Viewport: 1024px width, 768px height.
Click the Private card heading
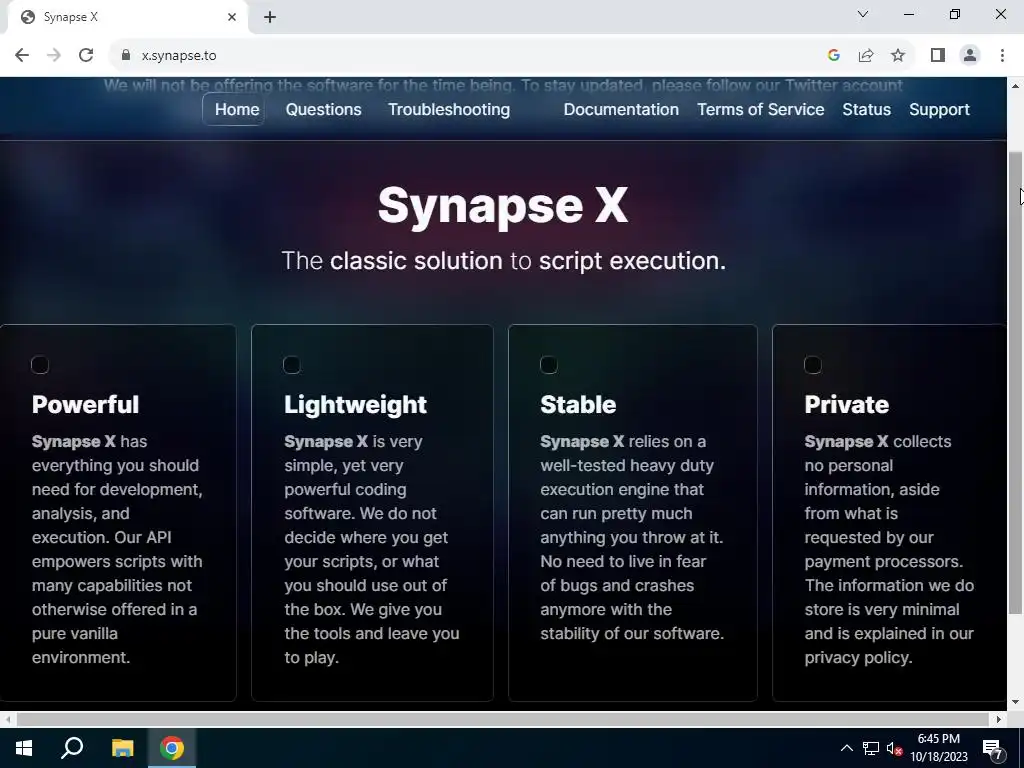coord(846,404)
